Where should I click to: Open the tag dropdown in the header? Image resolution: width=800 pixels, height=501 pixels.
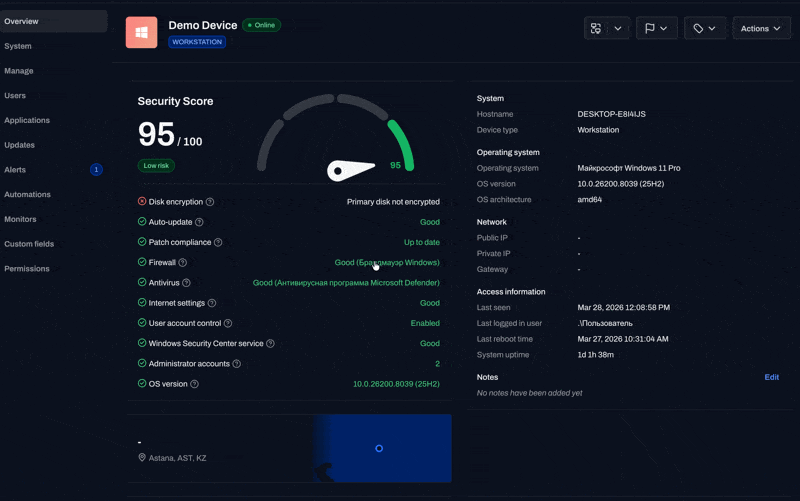[x=705, y=29]
